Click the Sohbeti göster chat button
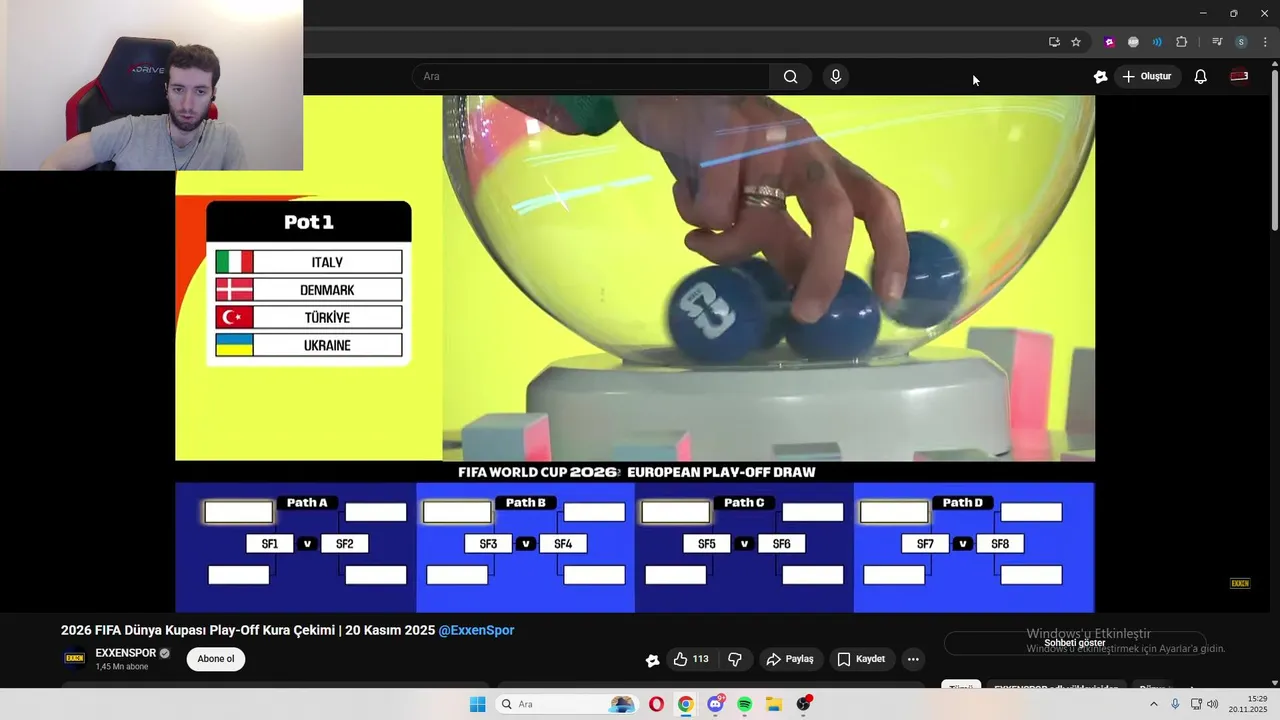Screen dimensions: 1280x720 point(1075,643)
